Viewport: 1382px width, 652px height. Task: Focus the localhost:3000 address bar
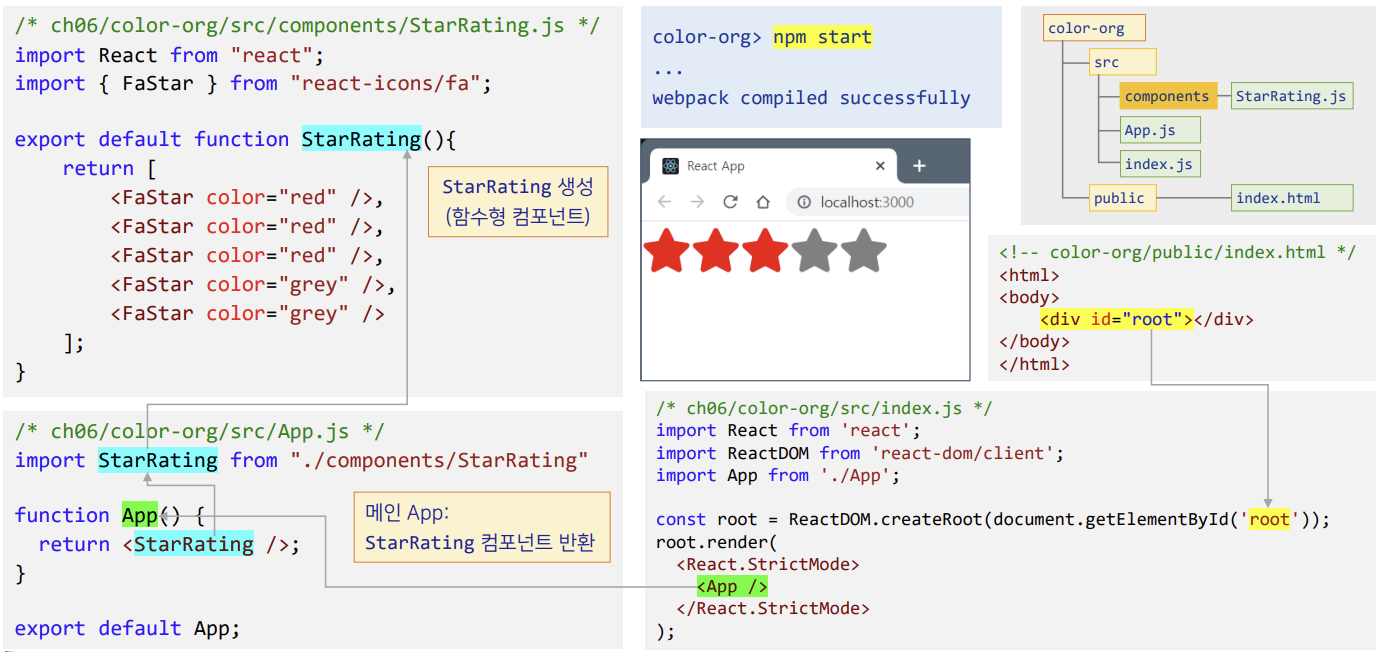click(x=879, y=202)
